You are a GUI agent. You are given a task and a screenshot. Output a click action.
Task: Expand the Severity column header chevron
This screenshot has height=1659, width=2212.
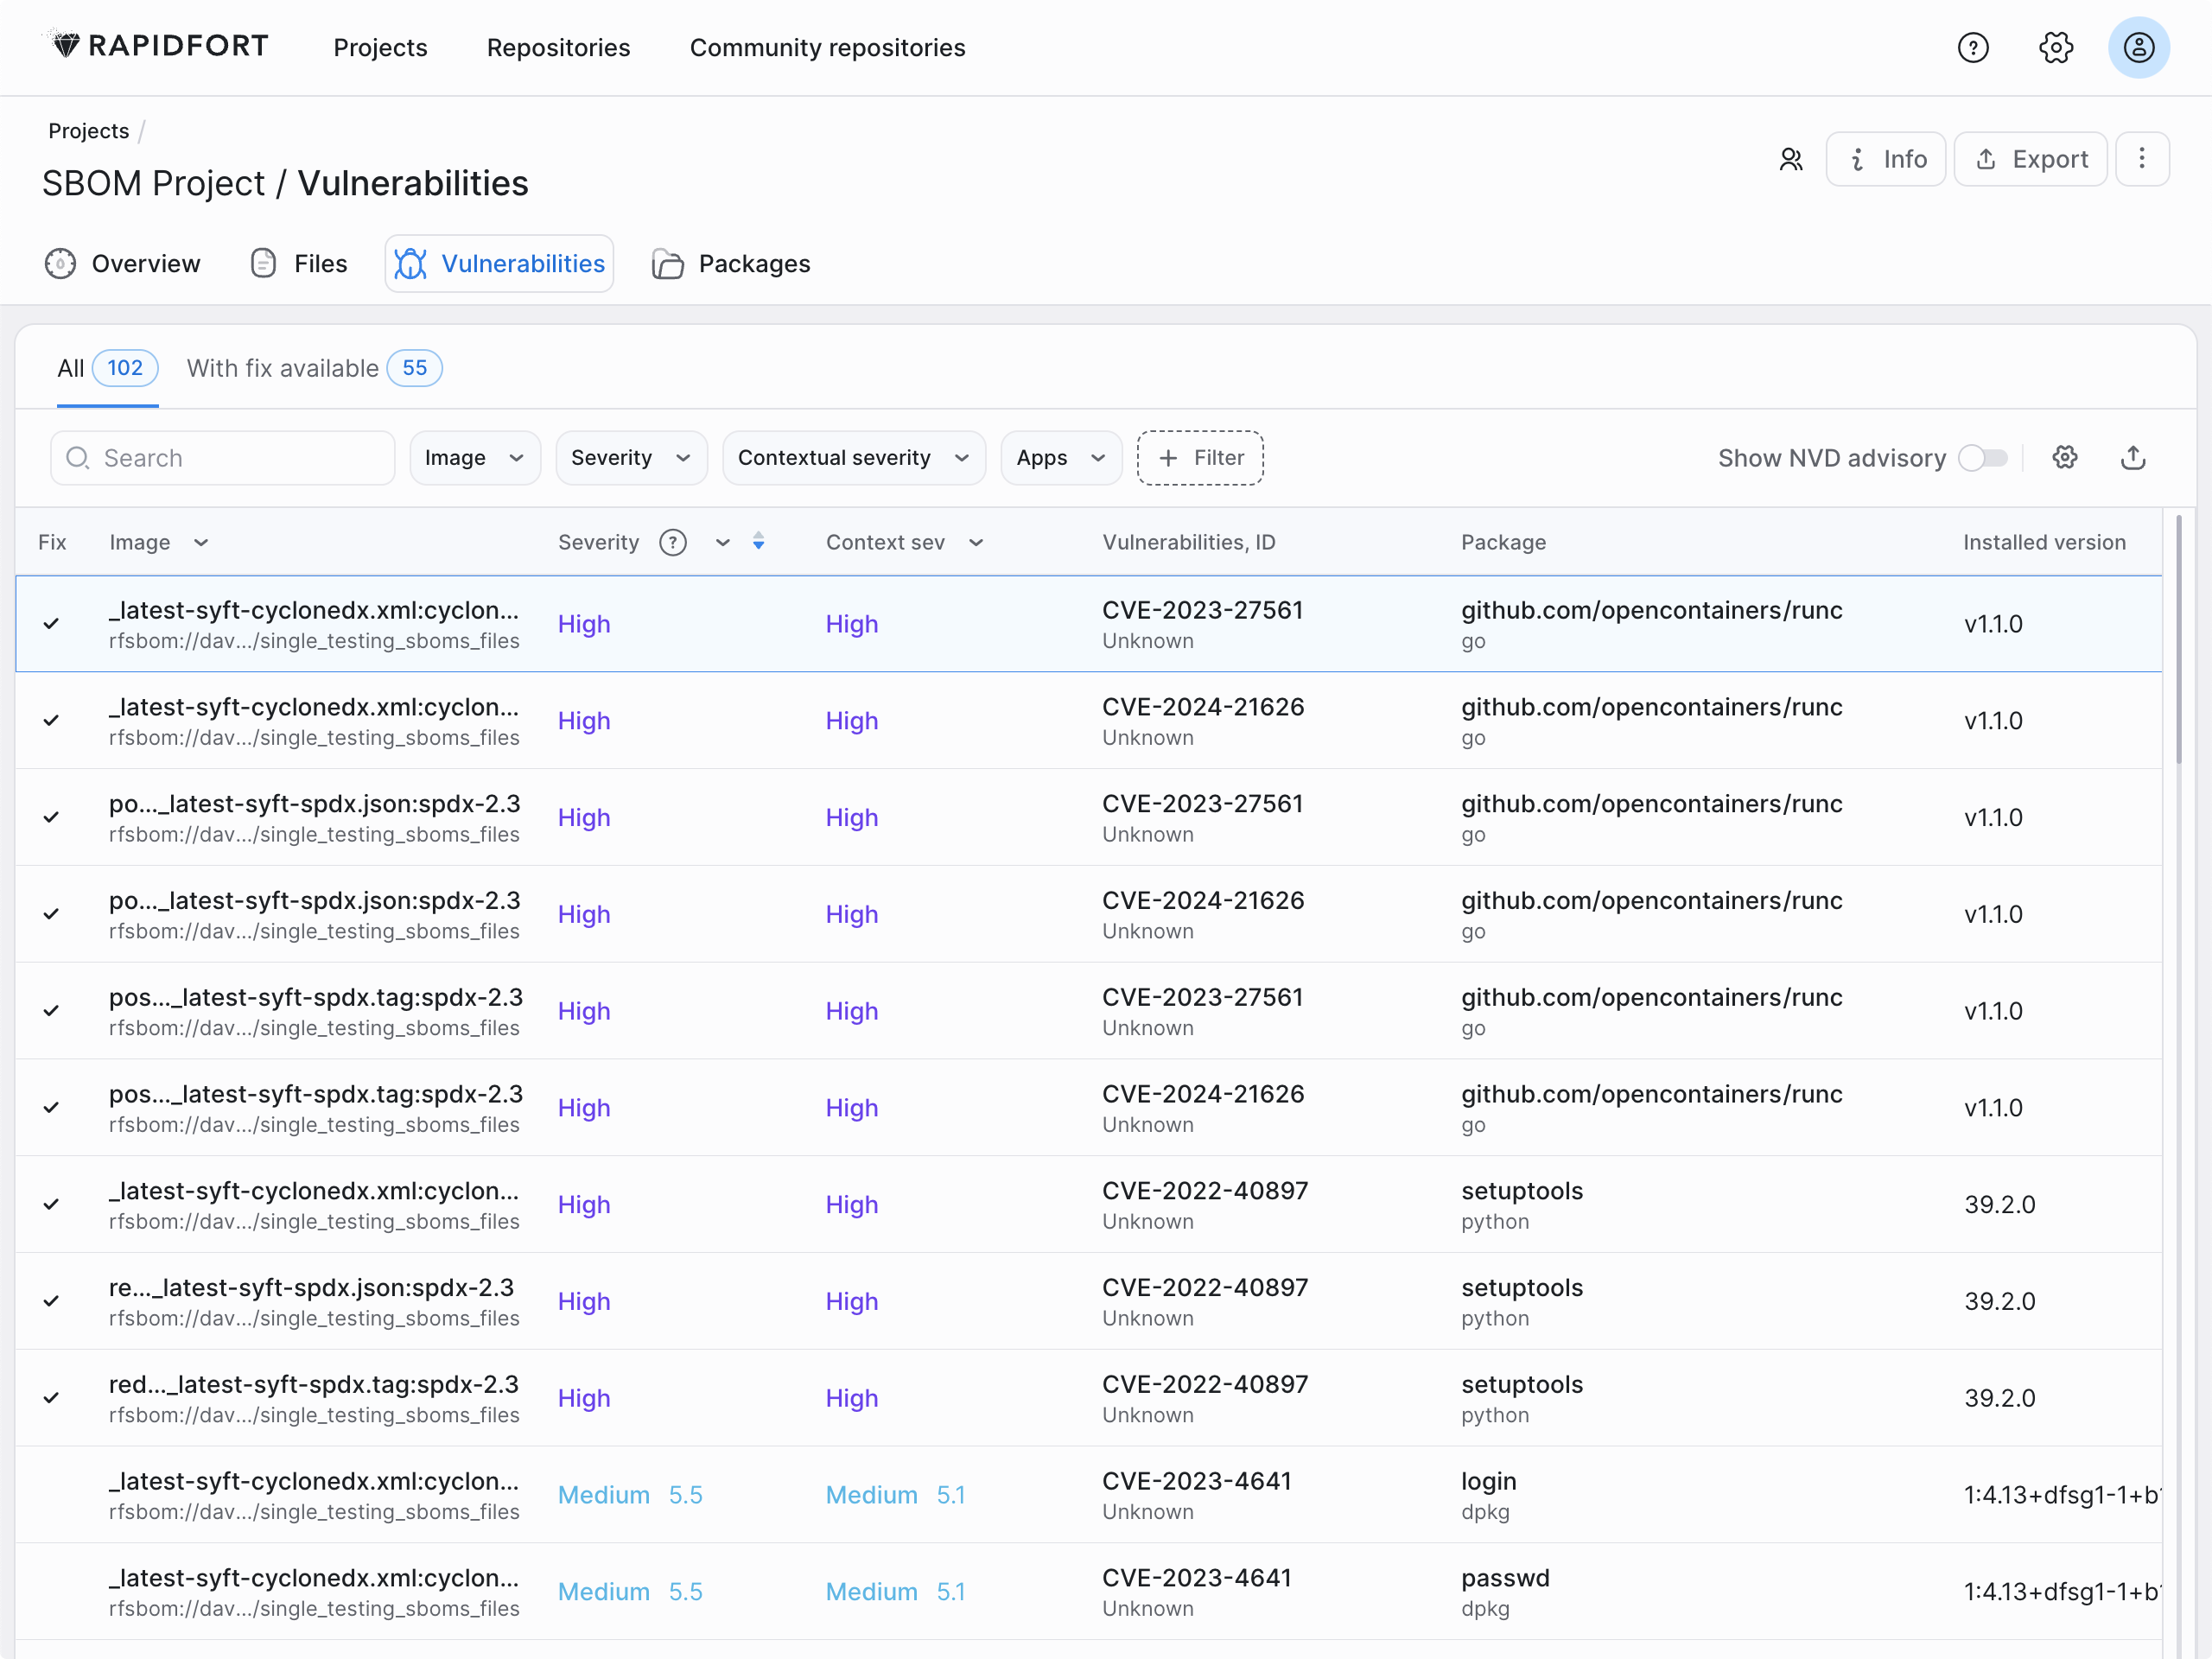pos(722,542)
